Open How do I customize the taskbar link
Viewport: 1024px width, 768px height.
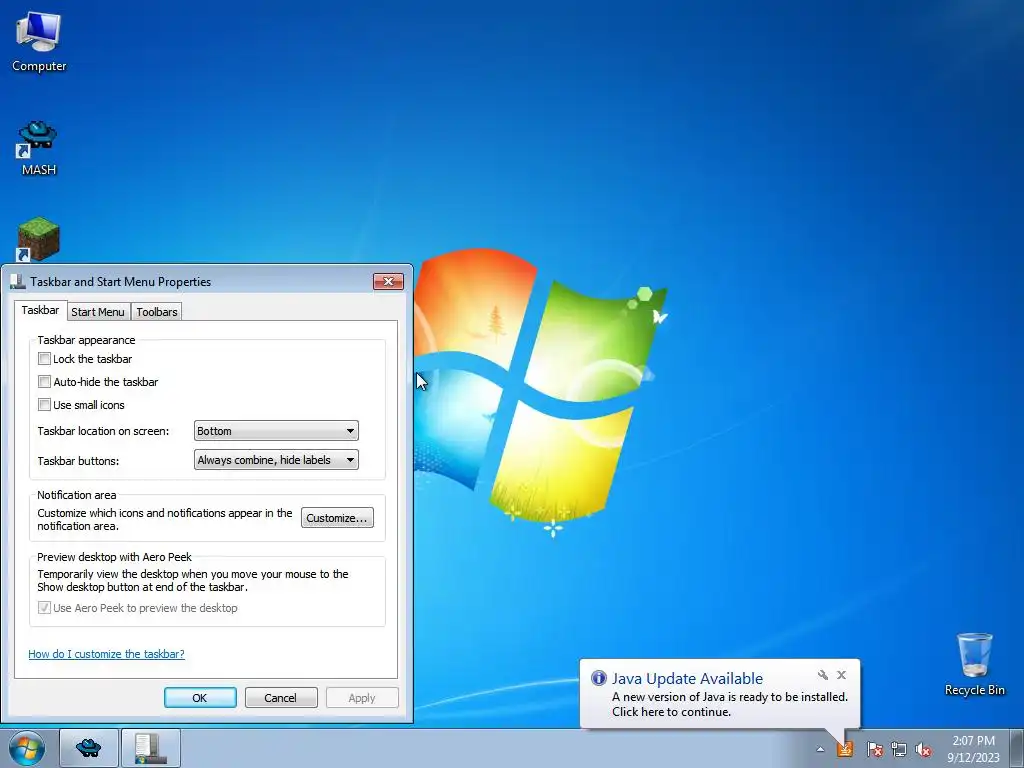point(106,654)
